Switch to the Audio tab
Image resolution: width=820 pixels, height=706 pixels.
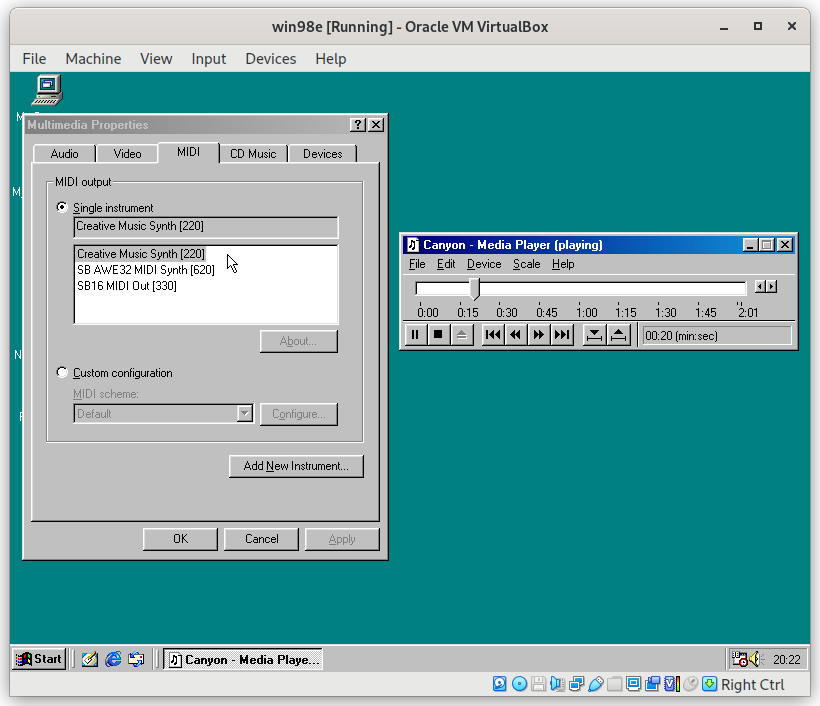[x=64, y=154]
